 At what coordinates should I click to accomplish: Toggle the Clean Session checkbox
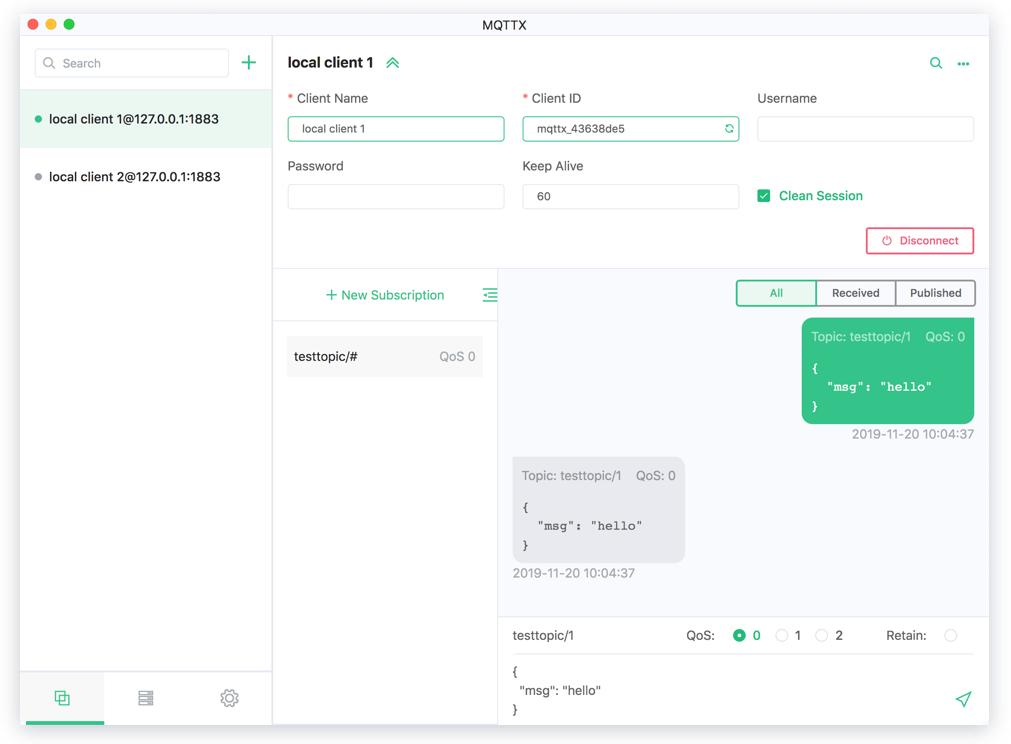(x=763, y=195)
